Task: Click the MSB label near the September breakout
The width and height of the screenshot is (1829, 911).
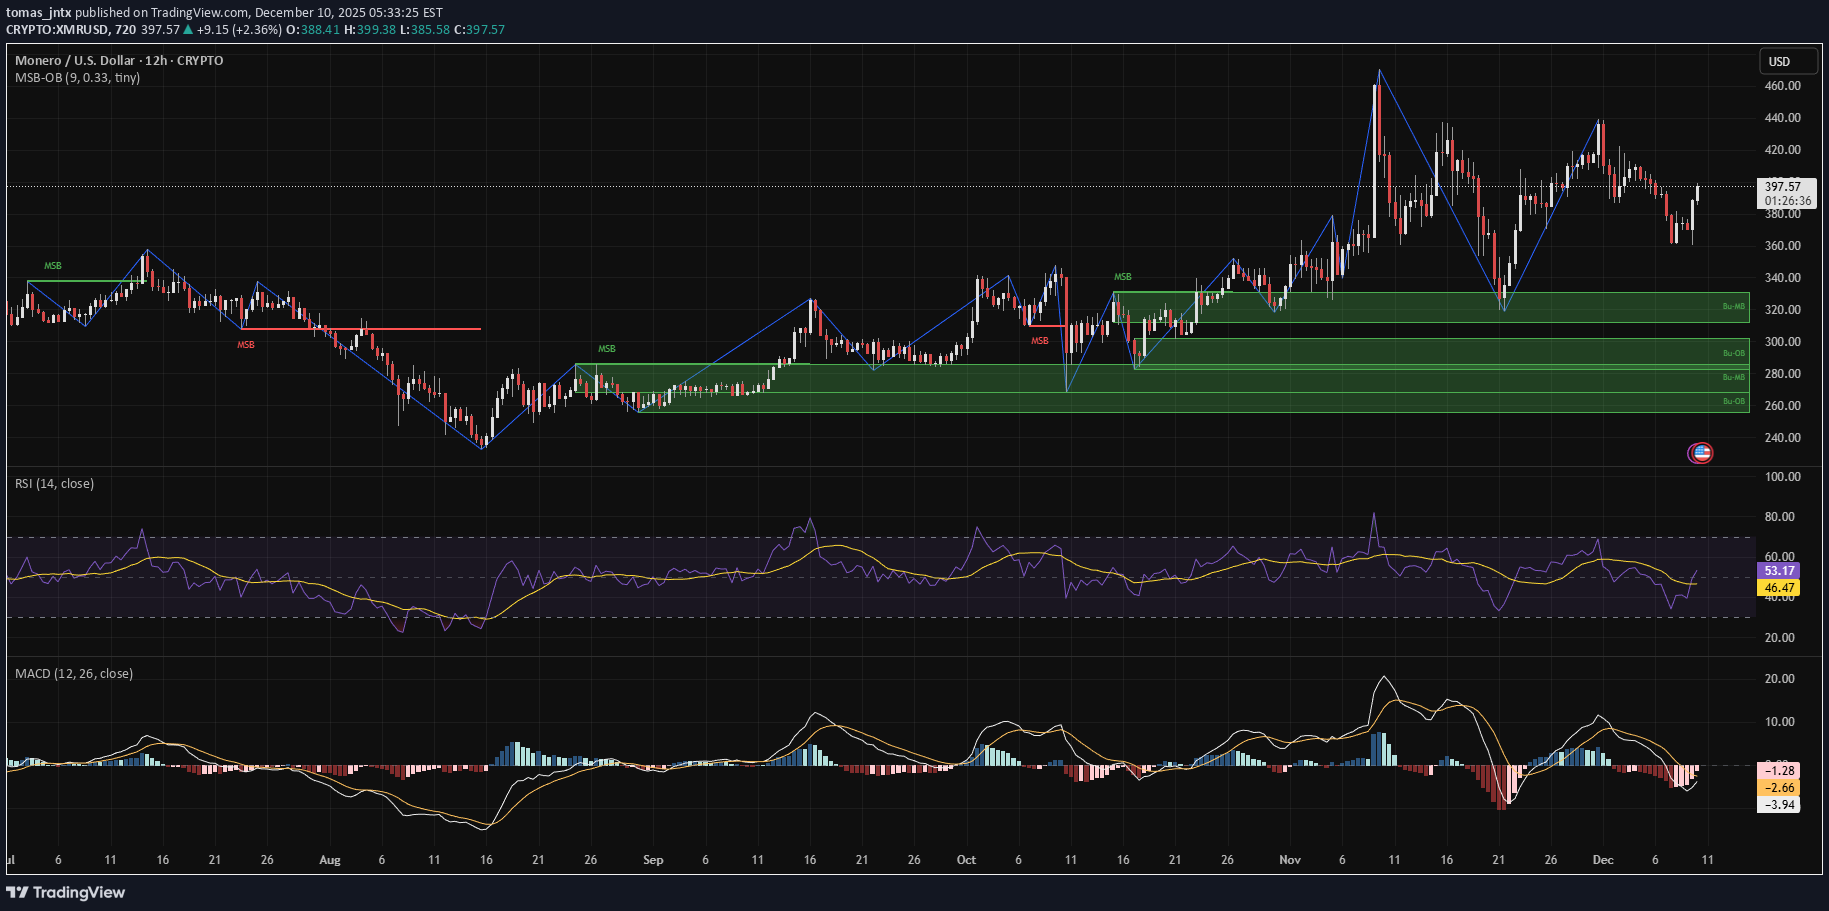Action: (605, 348)
